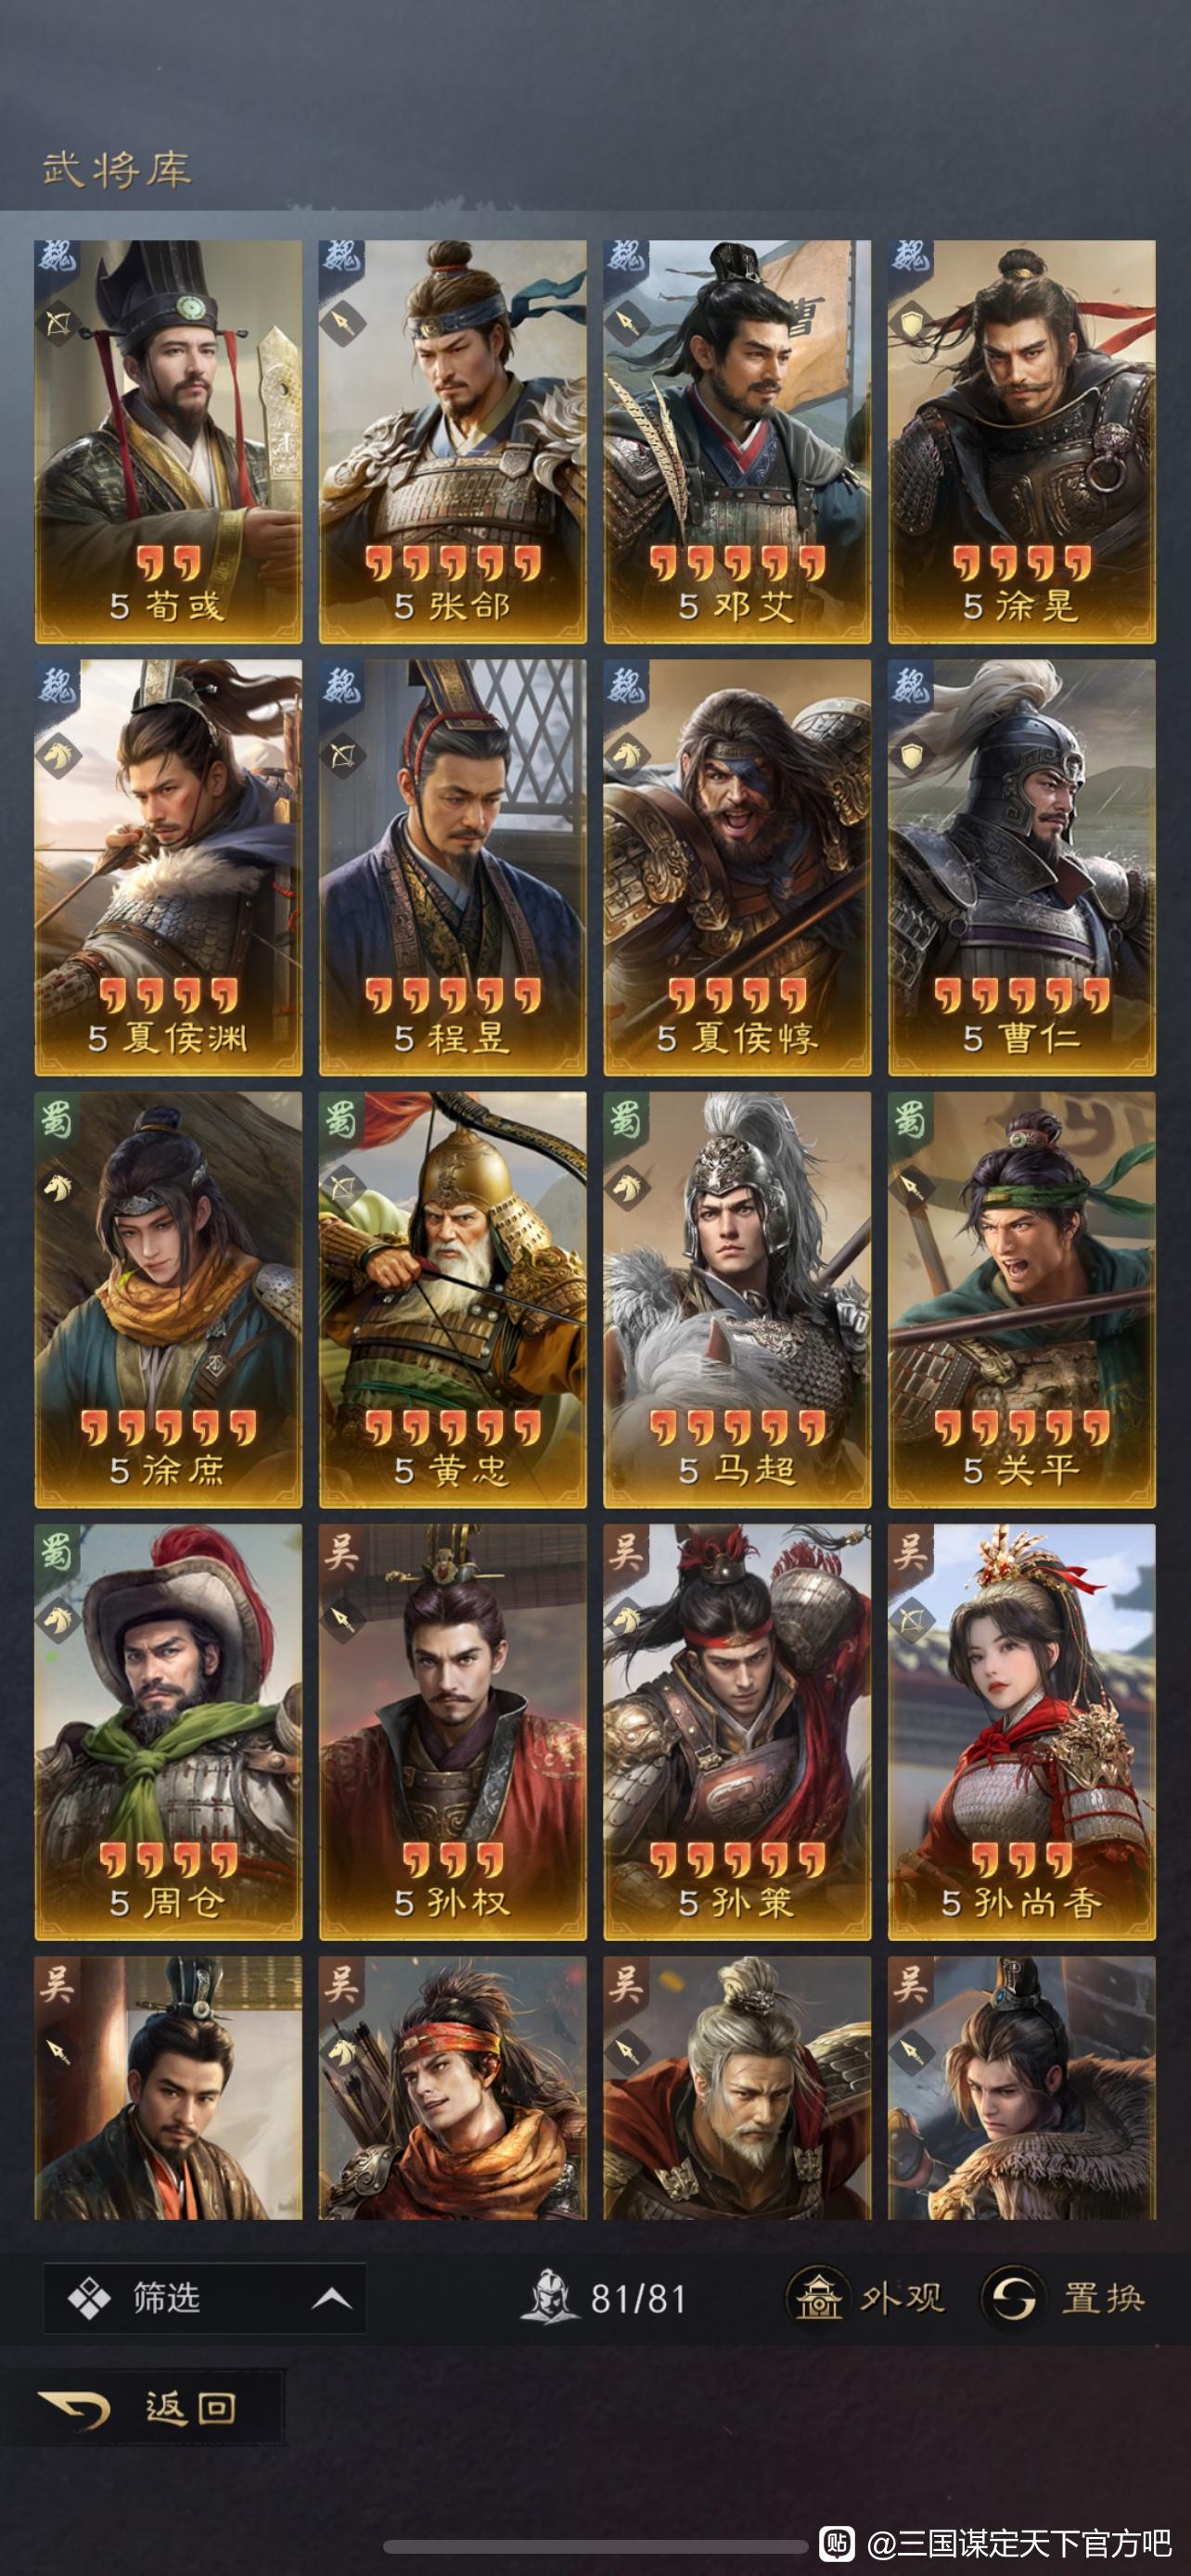The image size is (1191, 2576).
Task: Select the 孙尚香 general card
Action: tap(1021, 1732)
